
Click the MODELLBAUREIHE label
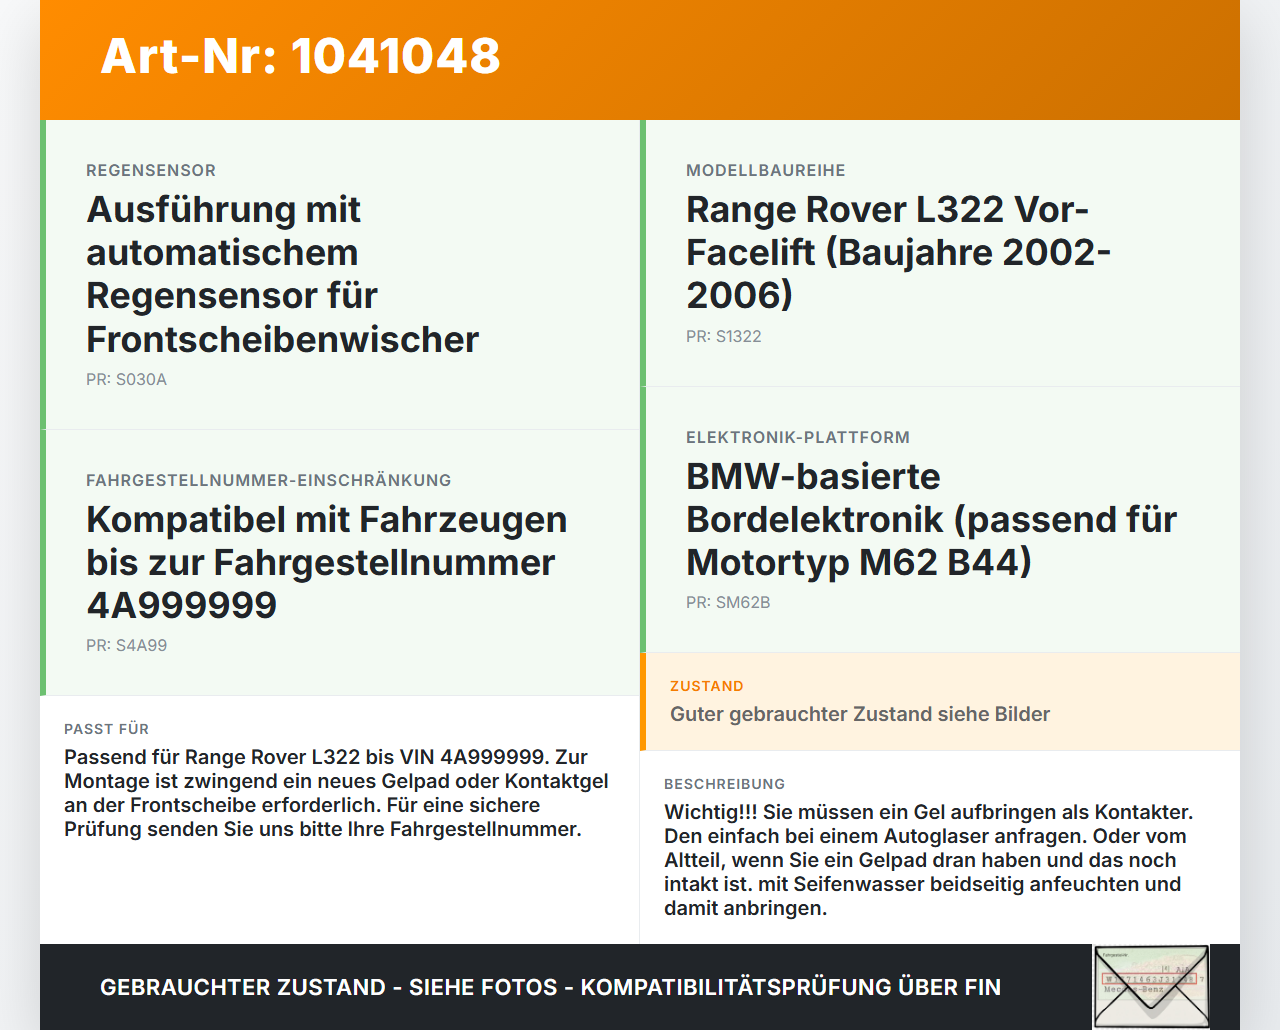[766, 170]
